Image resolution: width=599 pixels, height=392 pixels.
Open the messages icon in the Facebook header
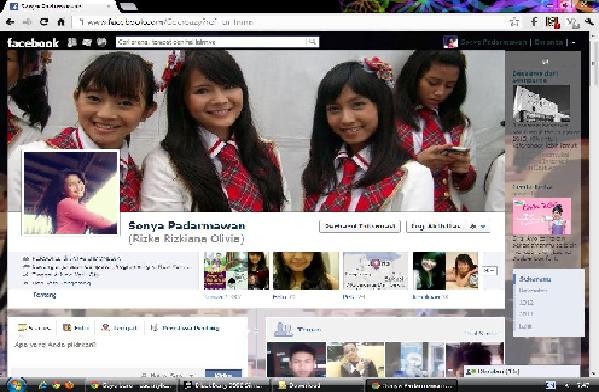click(87, 42)
